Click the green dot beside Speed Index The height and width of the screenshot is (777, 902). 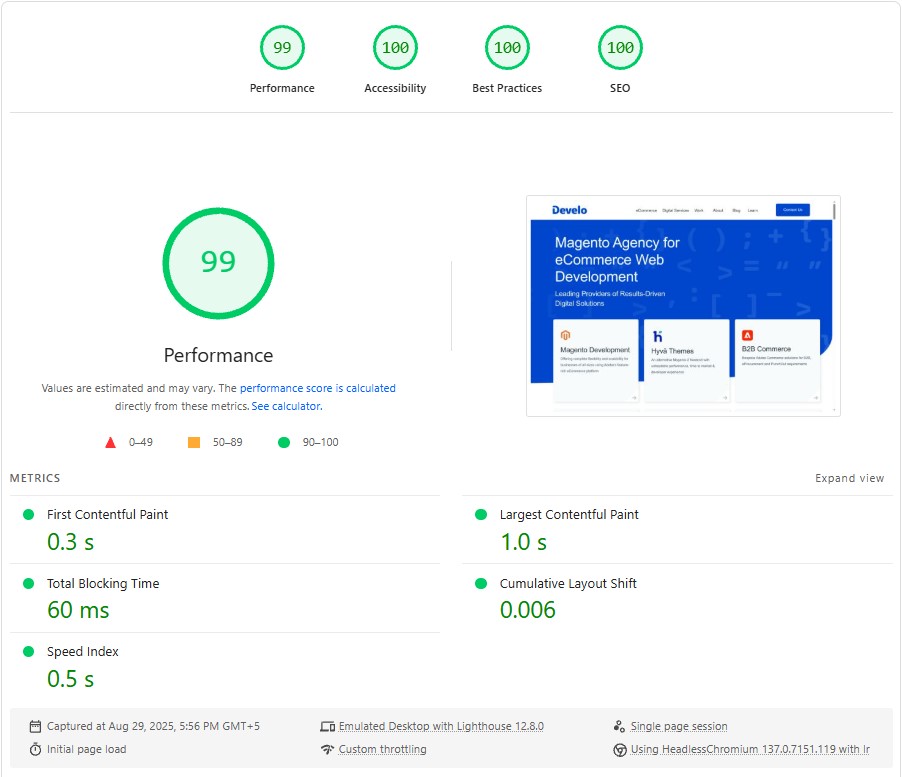click(27, 651)
